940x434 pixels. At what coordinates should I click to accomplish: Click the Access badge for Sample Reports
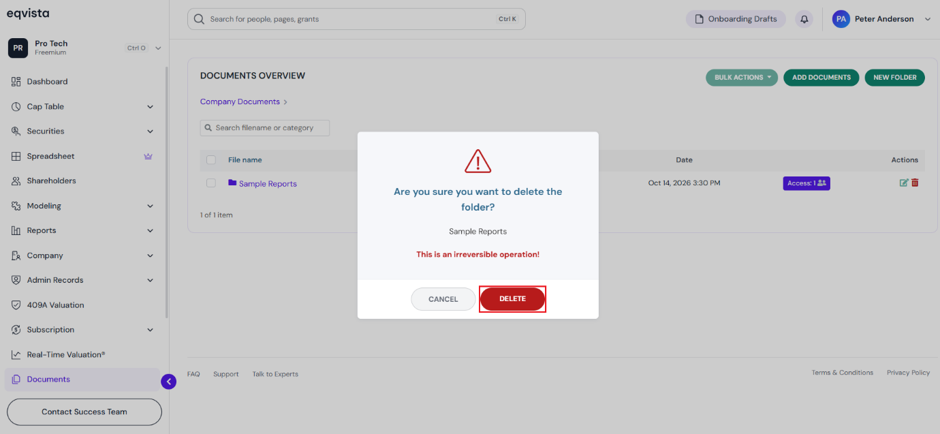click(806, 183)
